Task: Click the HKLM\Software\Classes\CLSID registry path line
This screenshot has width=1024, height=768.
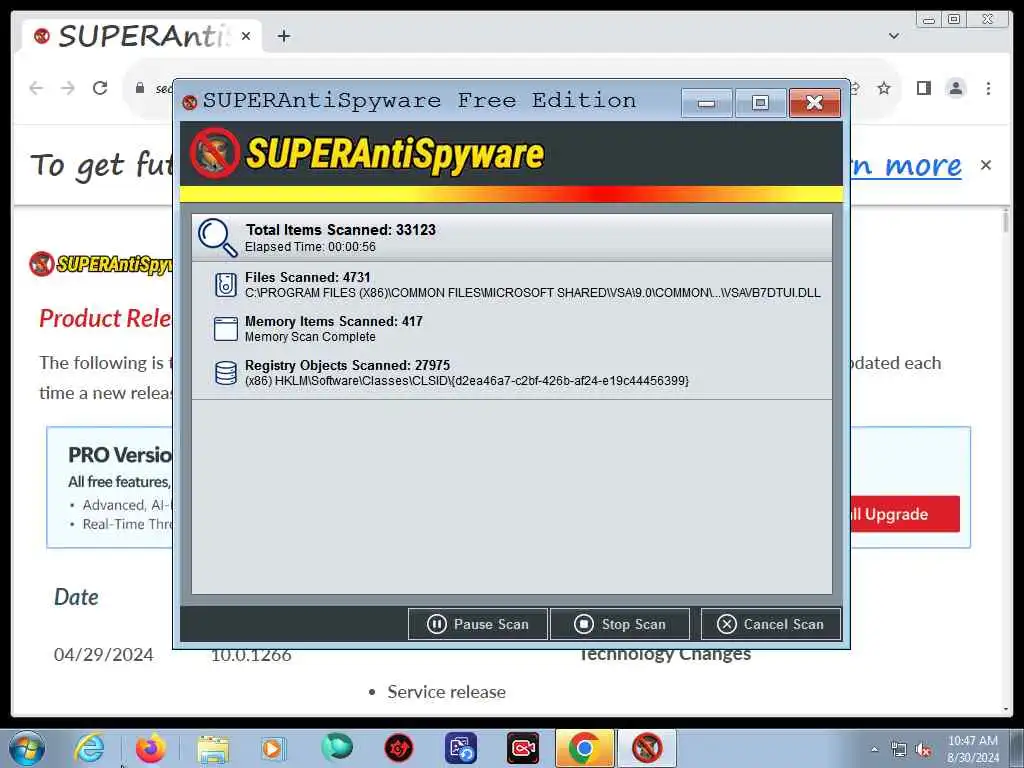Action: tap(467, 381)
